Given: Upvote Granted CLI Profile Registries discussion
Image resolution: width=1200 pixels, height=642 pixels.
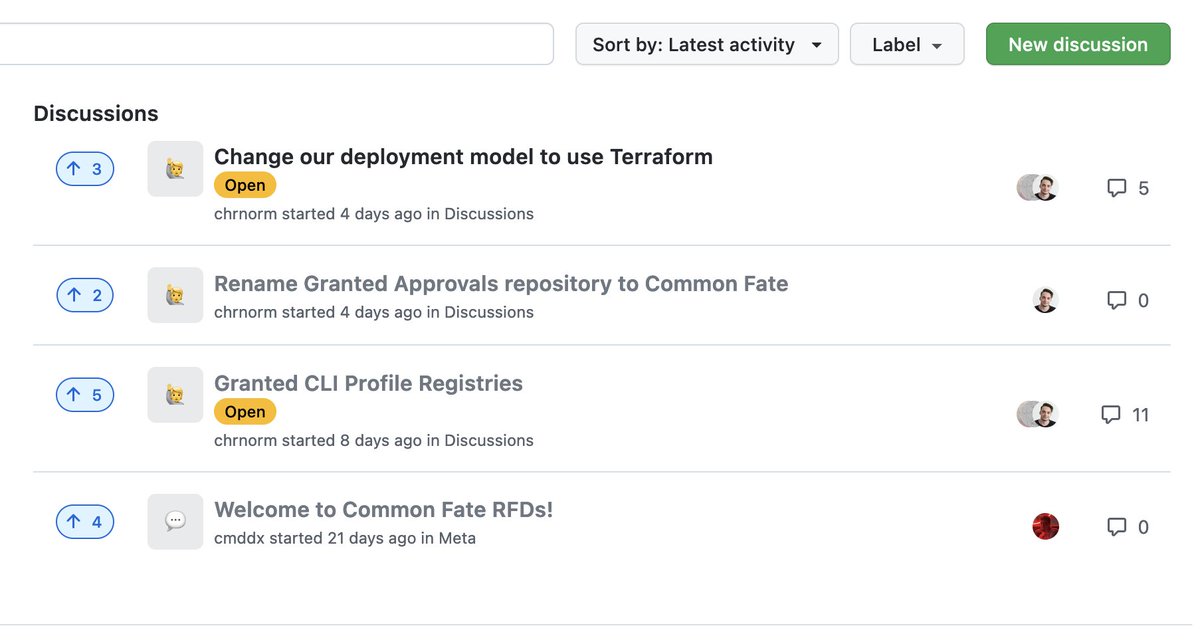Looking at the screenshot, I should (85, 395).
